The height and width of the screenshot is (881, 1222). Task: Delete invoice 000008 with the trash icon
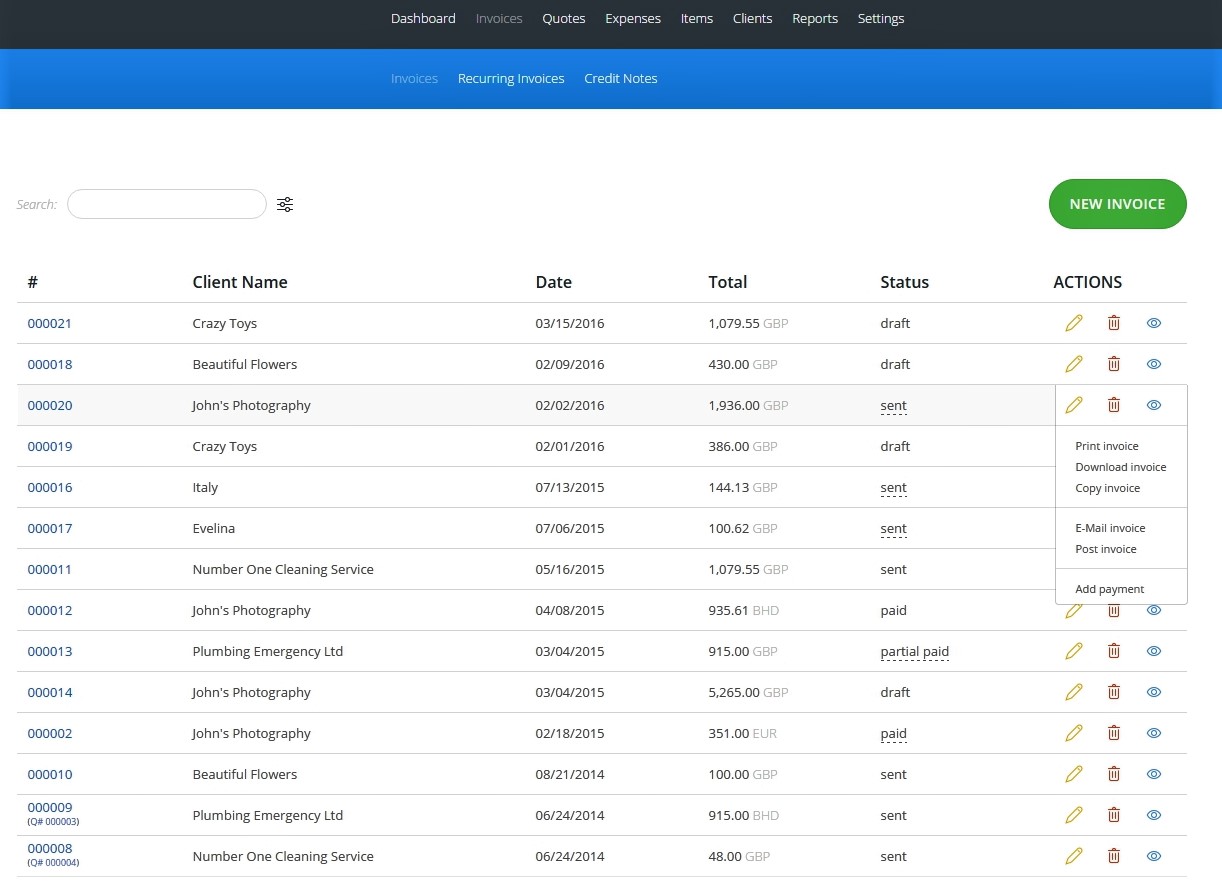click(x=1114, y=856)
